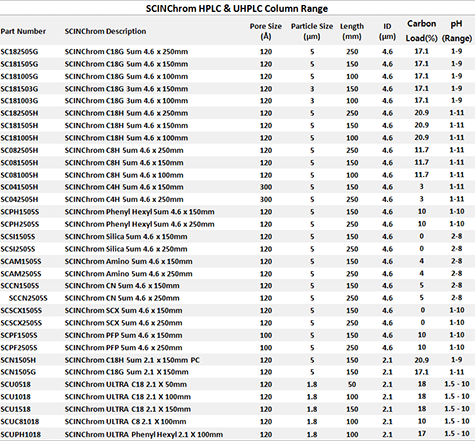Select part number SCSCX1505S
This screenshot has height=441, width=475.
click(x=21, y=310)
